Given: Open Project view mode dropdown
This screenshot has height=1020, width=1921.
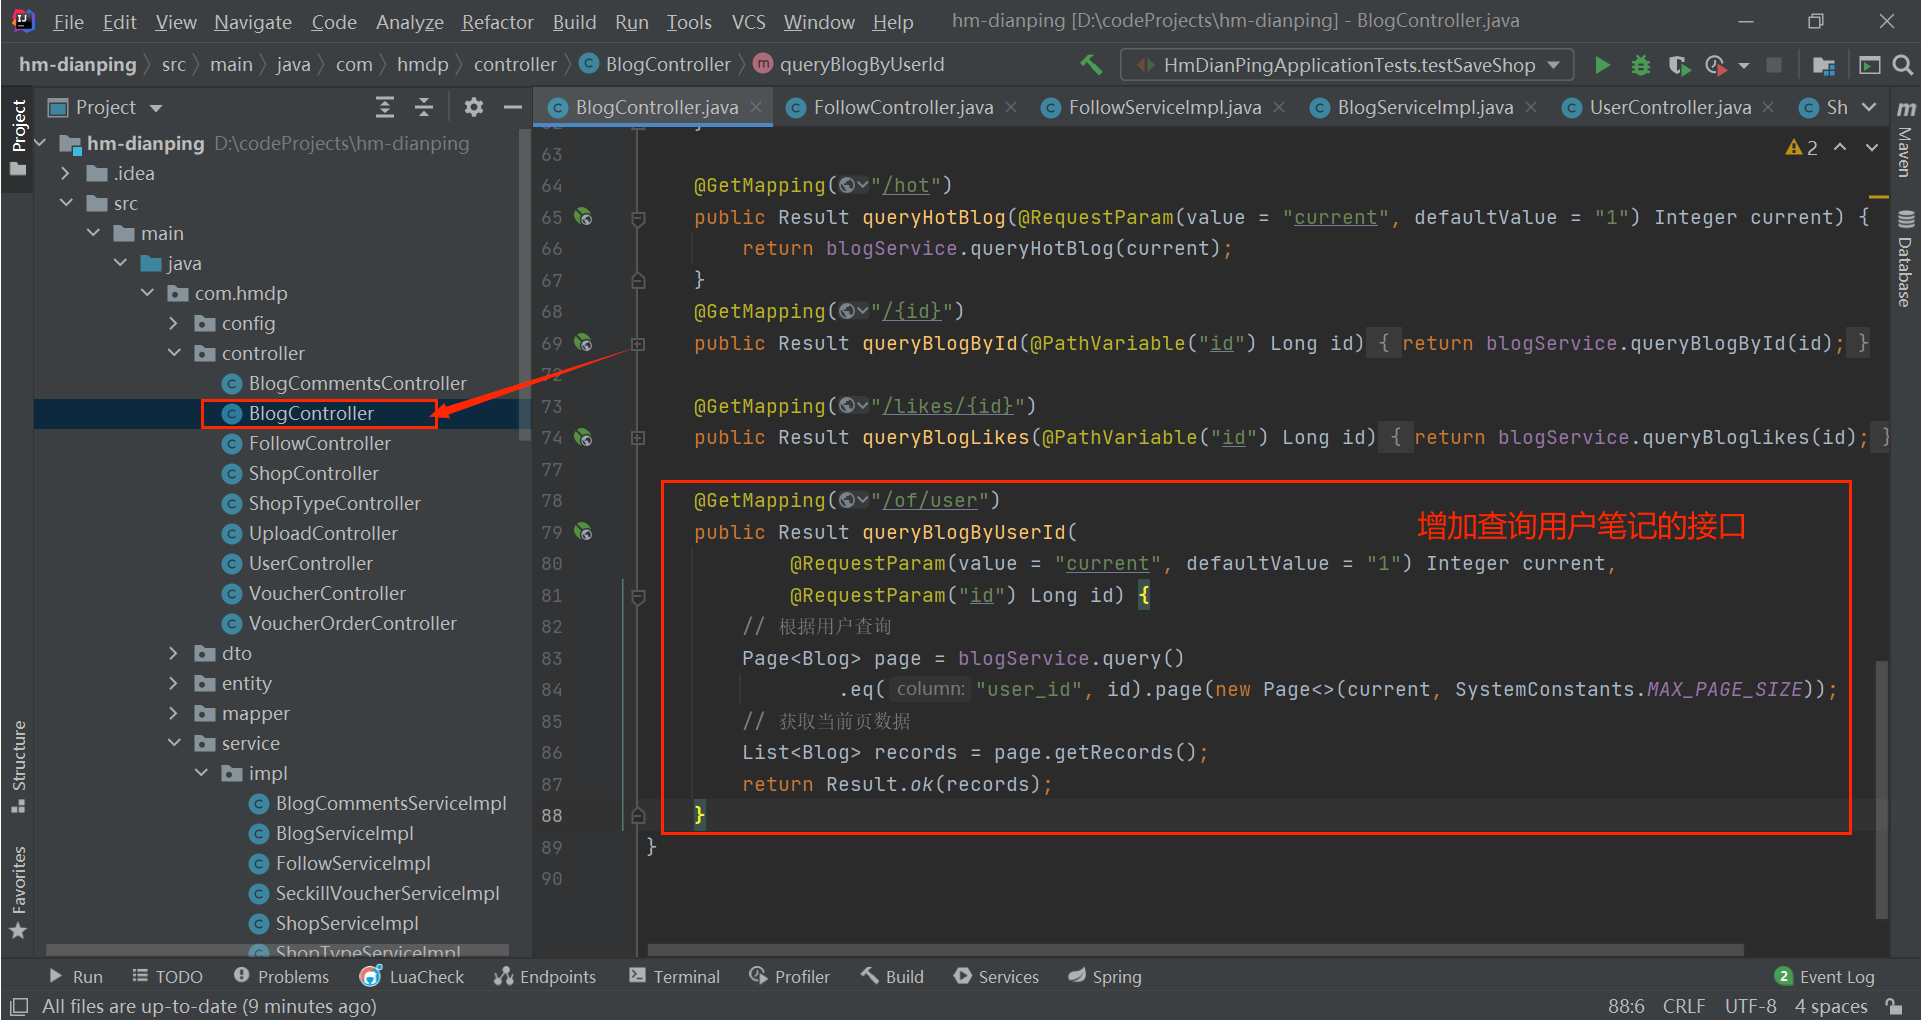Looking at the screenshot, I should coord(156,107).
